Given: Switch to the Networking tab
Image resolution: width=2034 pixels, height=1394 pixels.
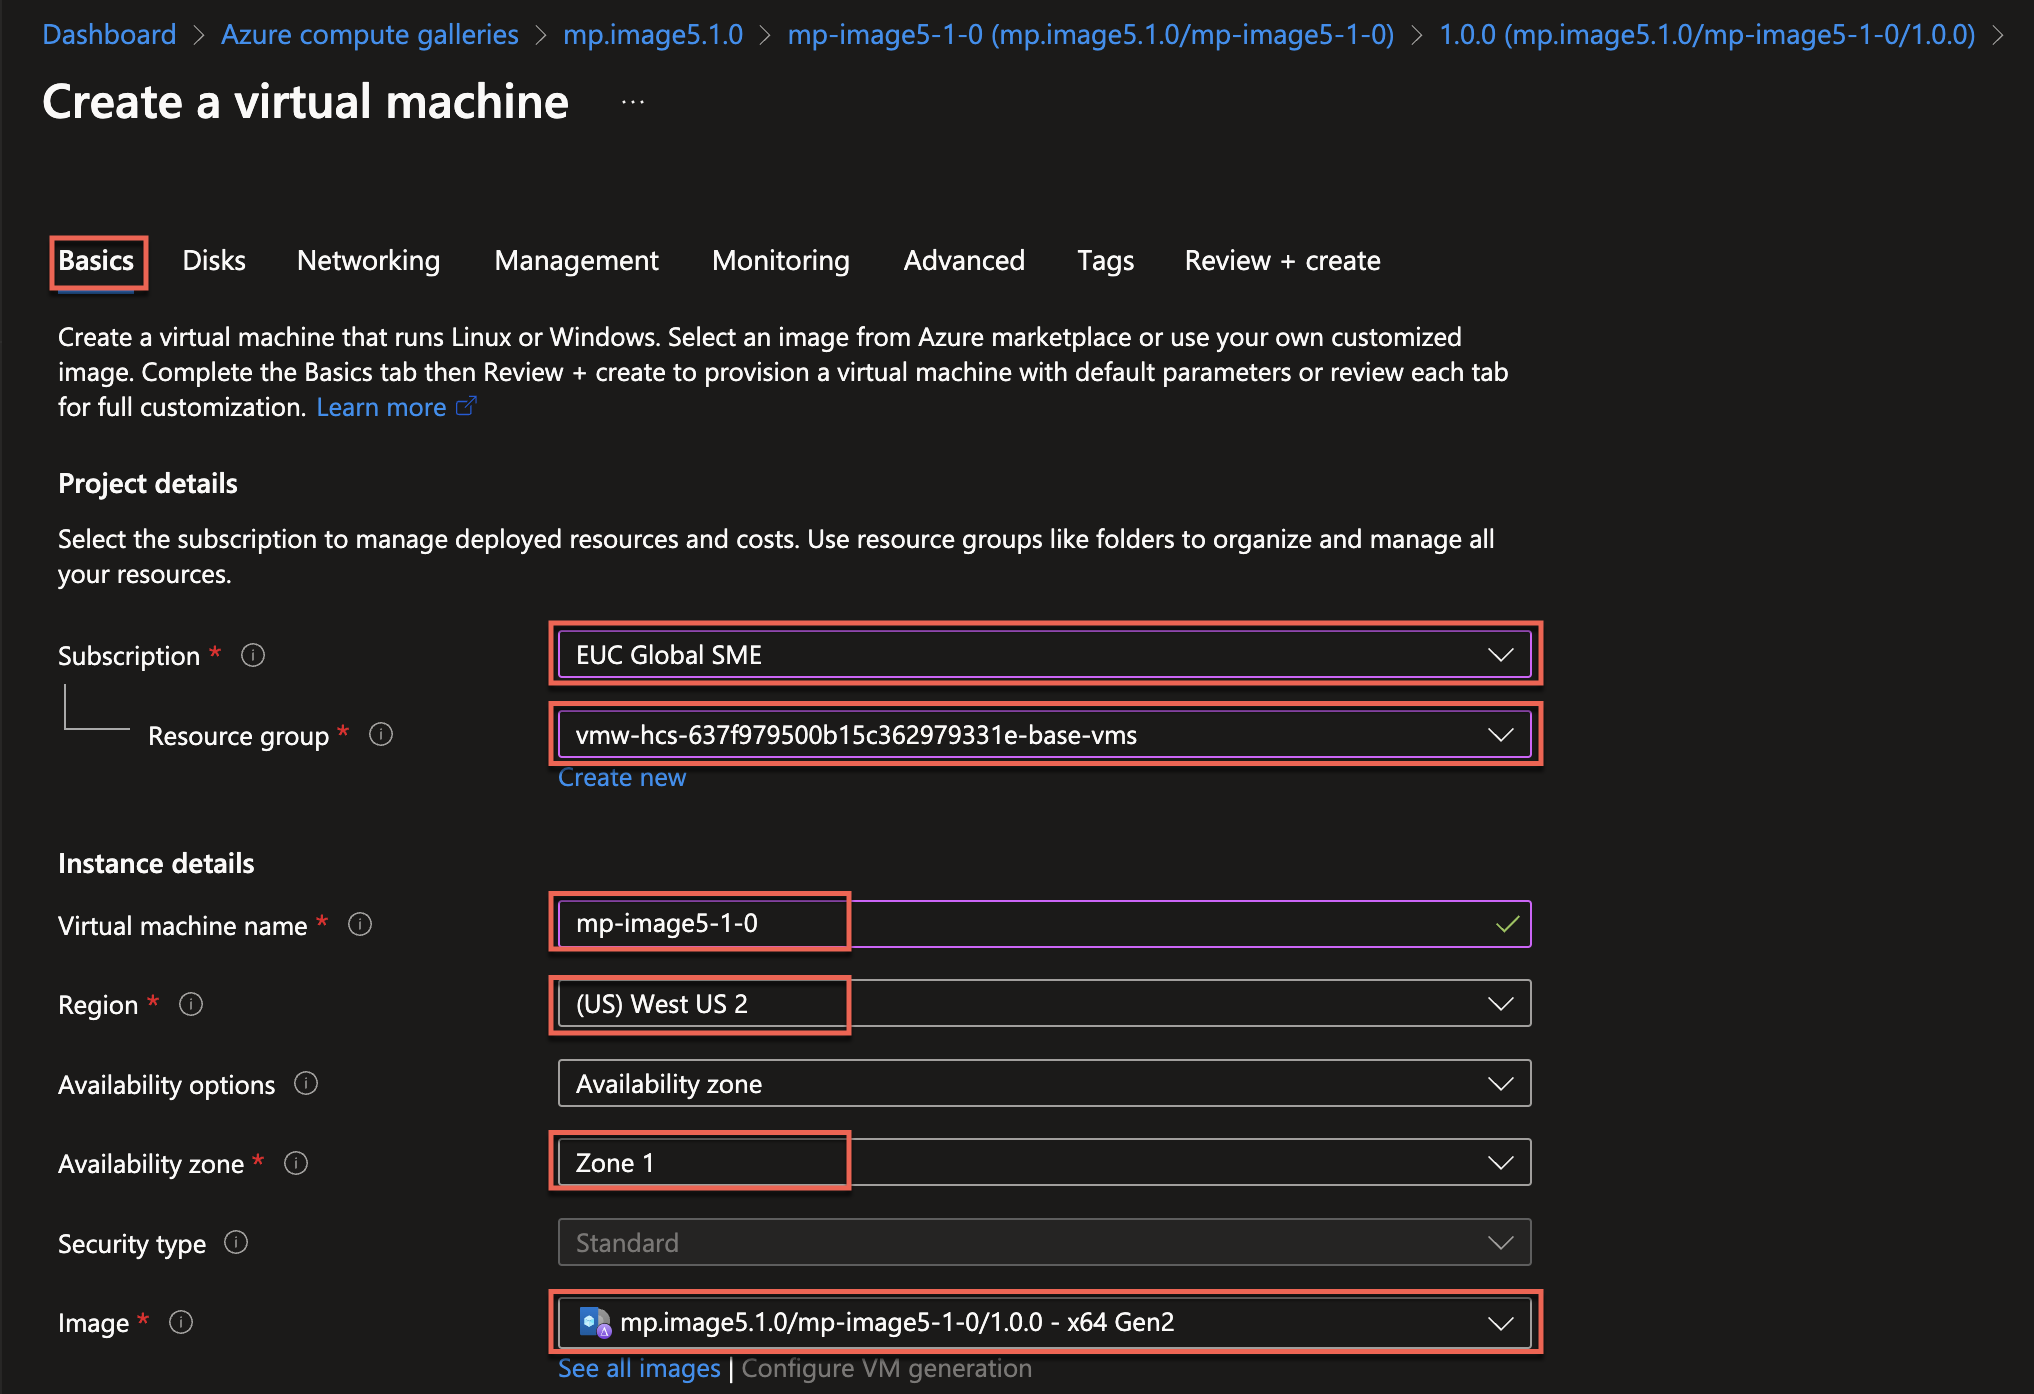Looking at the screenshot, I should tap(369, 261).
